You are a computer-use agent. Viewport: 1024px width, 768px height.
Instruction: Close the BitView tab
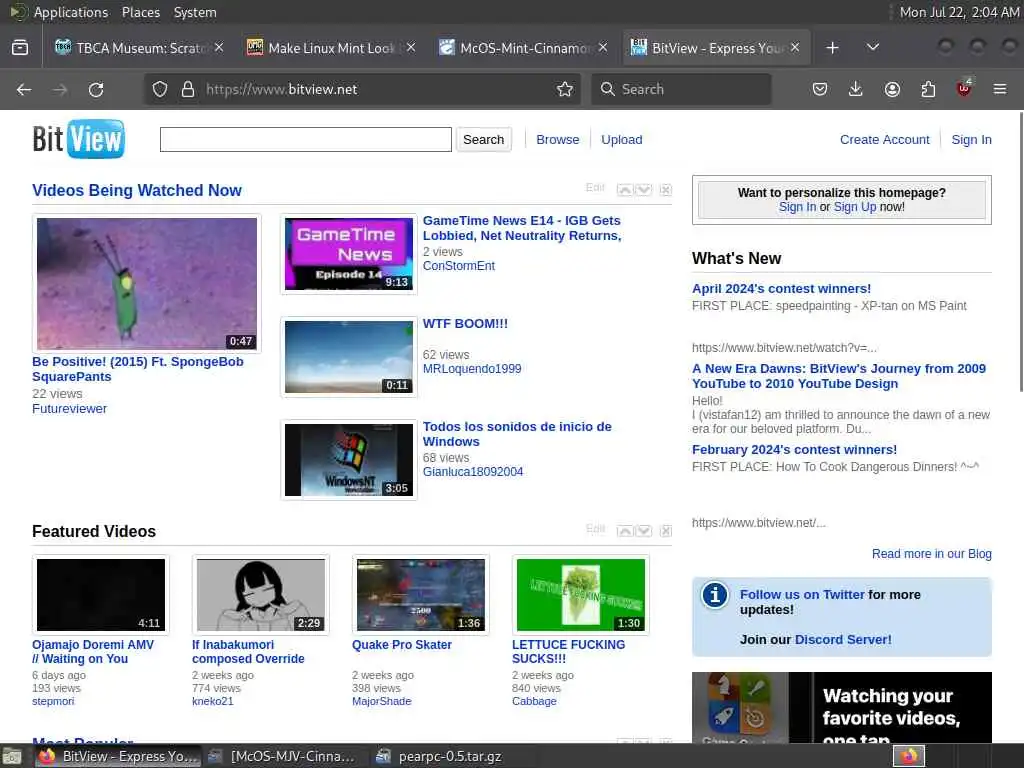[795, 48]
